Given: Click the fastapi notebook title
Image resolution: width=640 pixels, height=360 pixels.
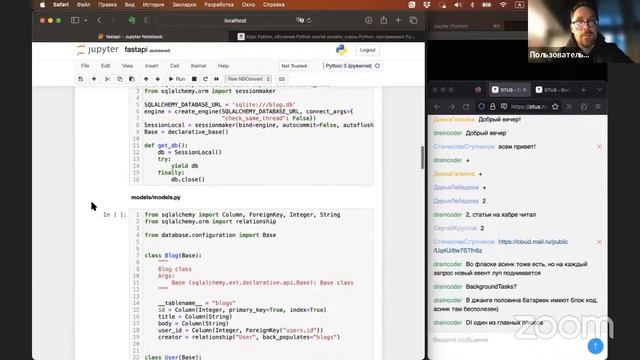Looking at the screenshot, I should click(x=136, y=50).
